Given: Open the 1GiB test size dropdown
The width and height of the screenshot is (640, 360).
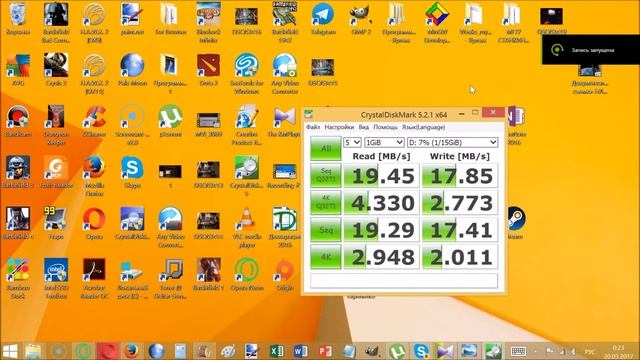Looking at the screenshot, I should click(x=384, y=142).
